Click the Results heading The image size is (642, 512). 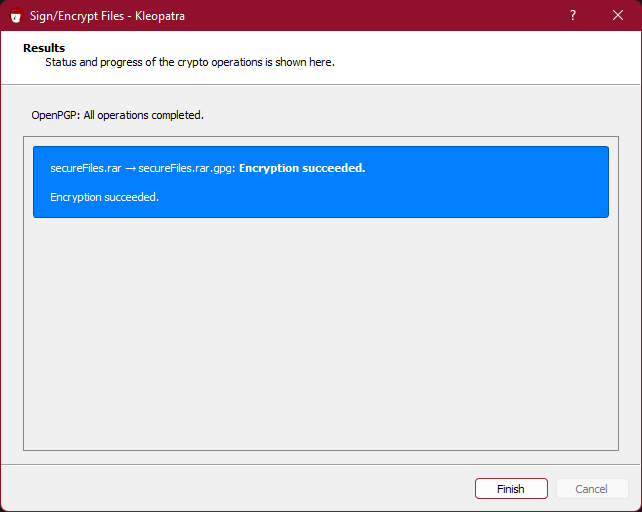44,48
